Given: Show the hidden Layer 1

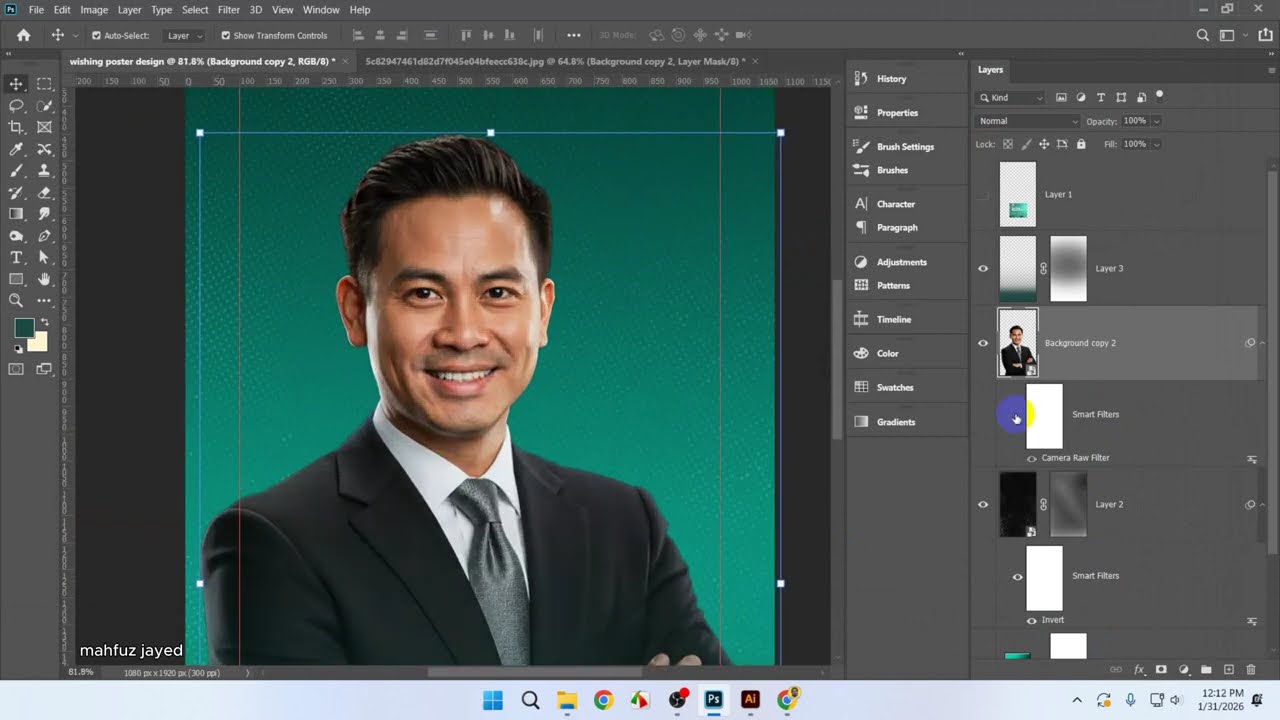Looking at the screenshot, I should point(983,194).
